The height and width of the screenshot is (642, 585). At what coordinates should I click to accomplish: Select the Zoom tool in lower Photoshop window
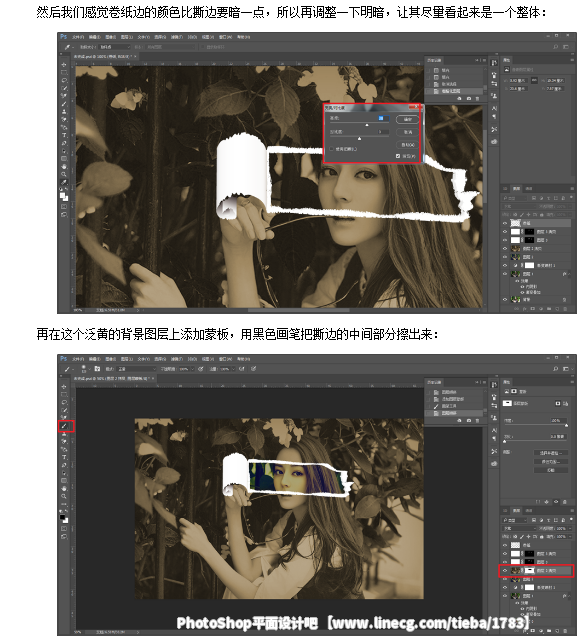click(x=64, y=496)
